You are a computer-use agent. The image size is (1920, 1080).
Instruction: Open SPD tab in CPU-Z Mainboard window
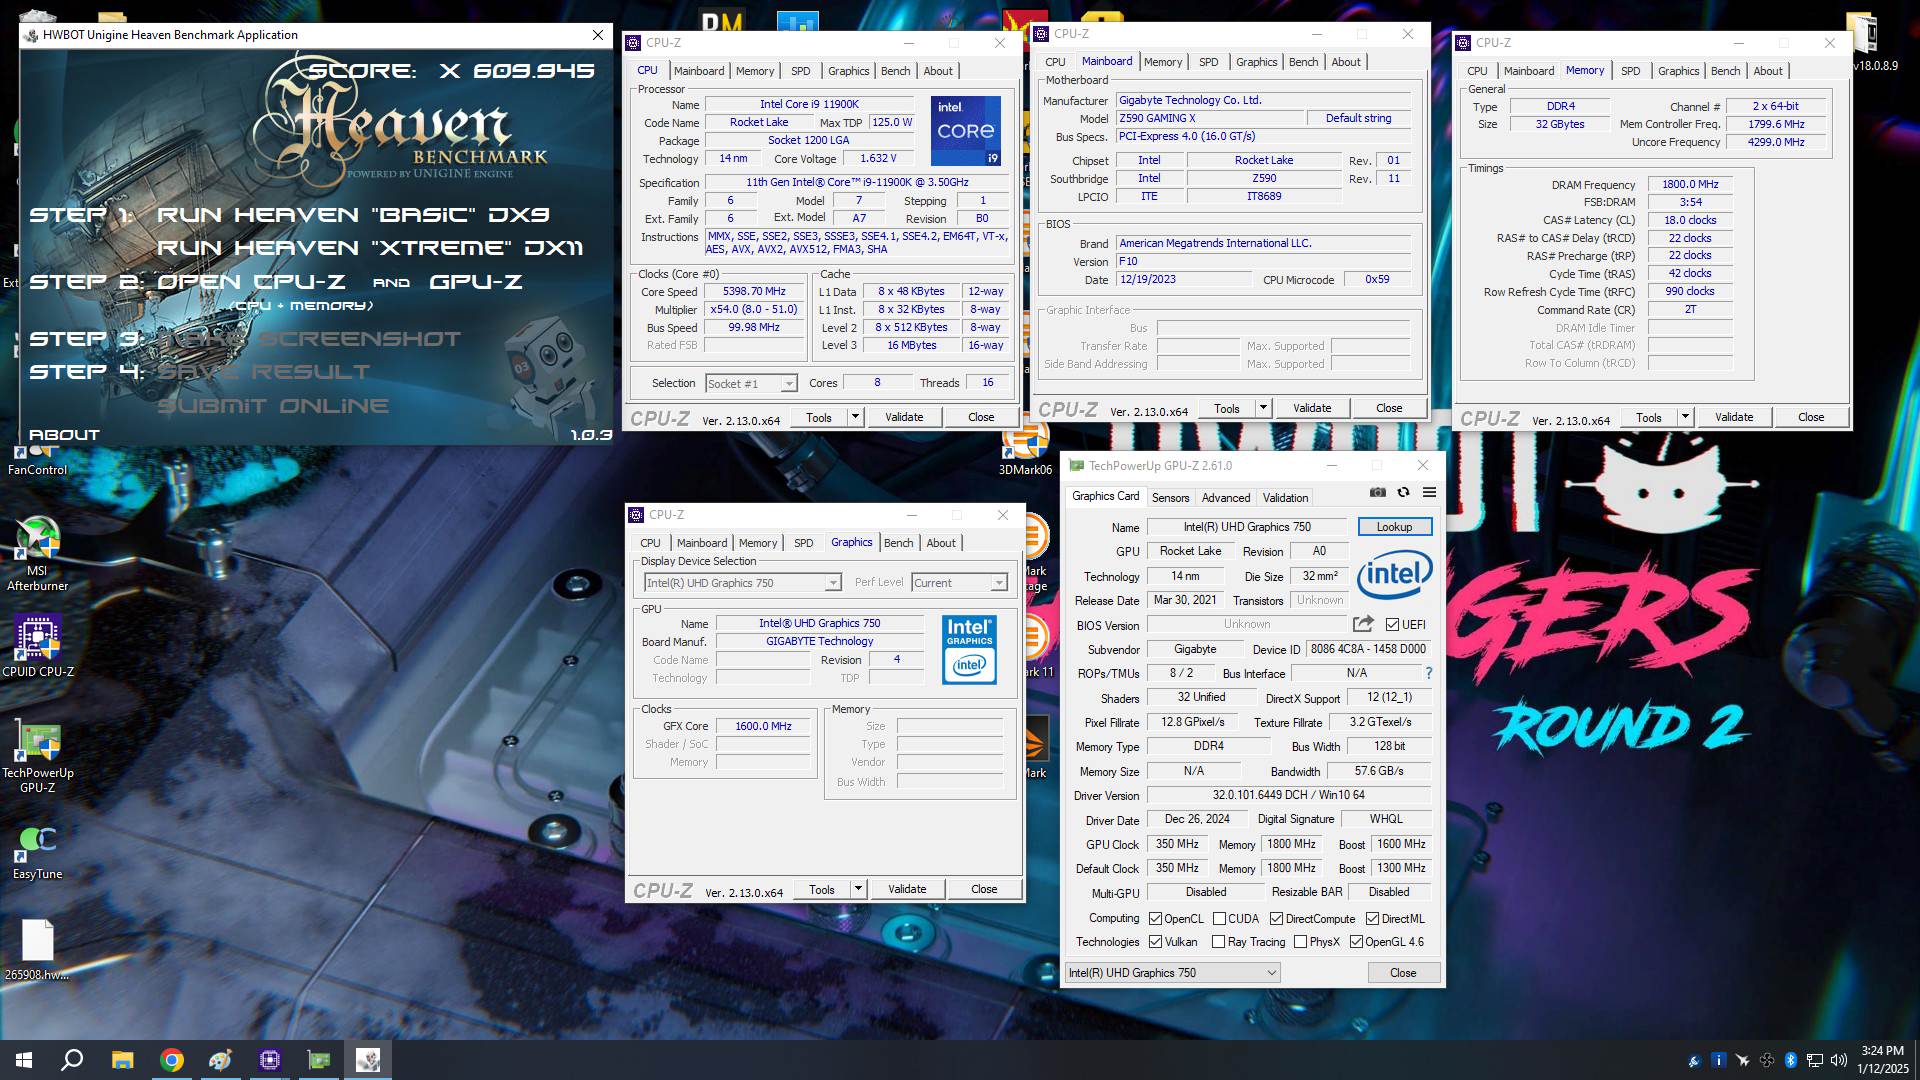pos(1208,62)
